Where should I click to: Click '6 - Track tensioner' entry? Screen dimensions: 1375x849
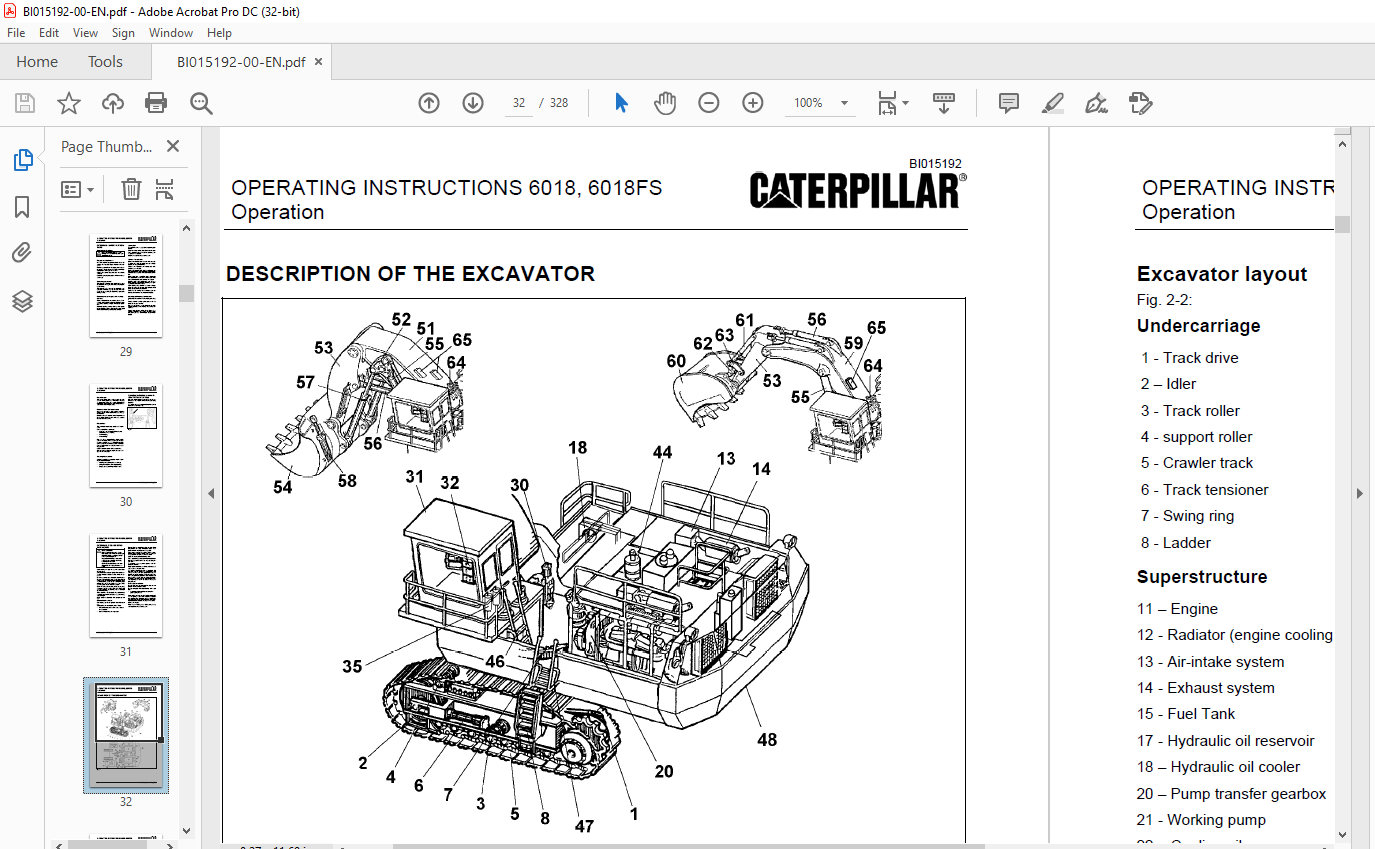point(1204,490)
